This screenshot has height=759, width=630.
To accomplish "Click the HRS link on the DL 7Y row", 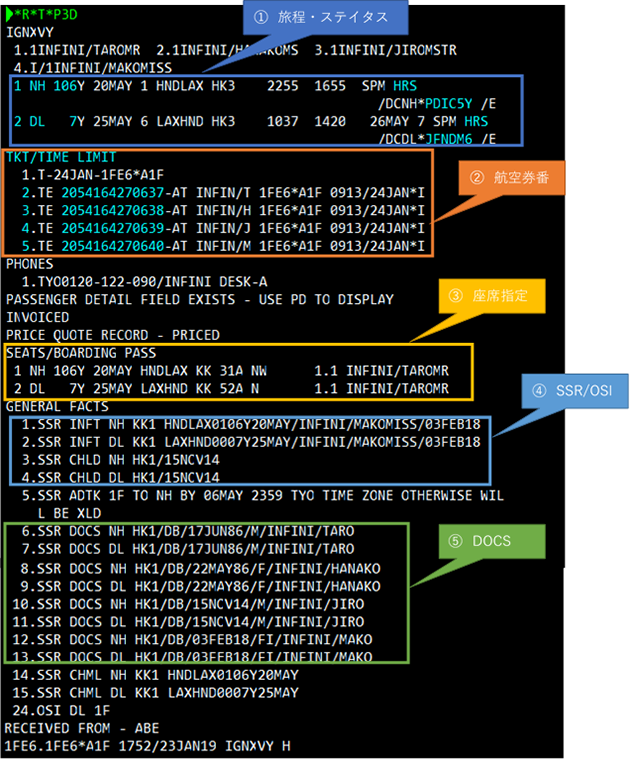I will pos(477,121).
